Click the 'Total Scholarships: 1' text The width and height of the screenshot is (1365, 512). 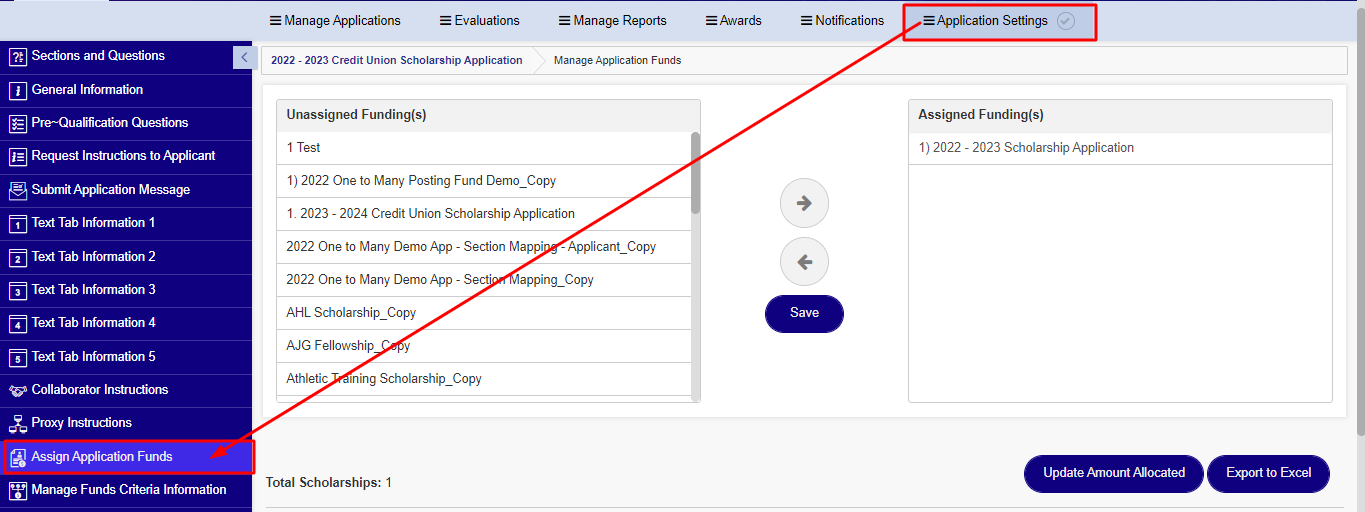click(329, 483)
